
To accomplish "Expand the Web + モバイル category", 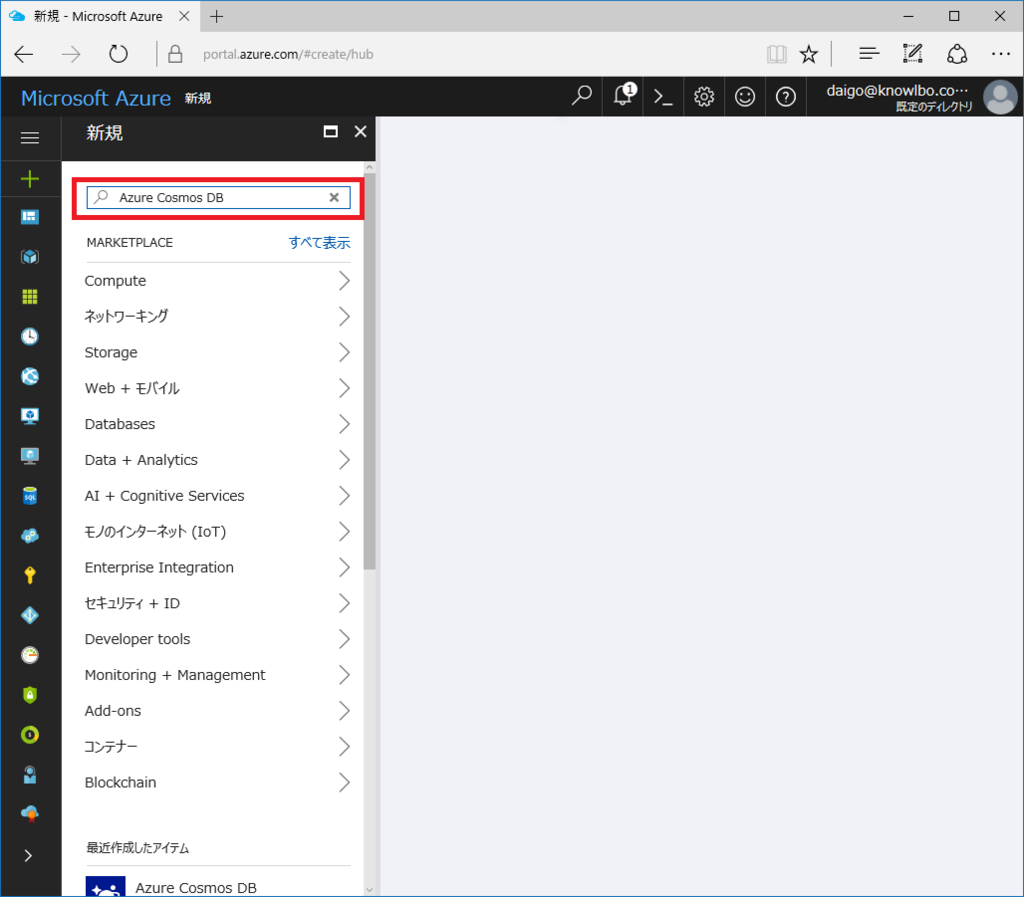I will [217, 388].
